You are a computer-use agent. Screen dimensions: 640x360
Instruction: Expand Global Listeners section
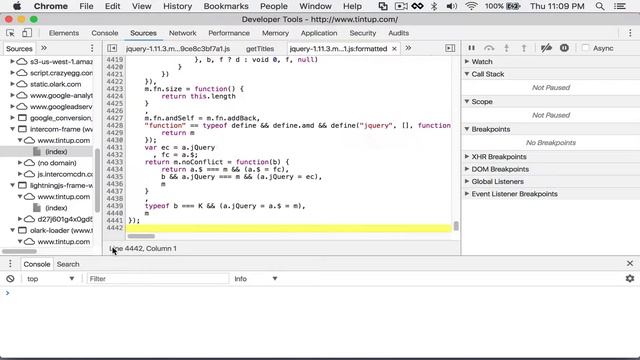(467, 181)
